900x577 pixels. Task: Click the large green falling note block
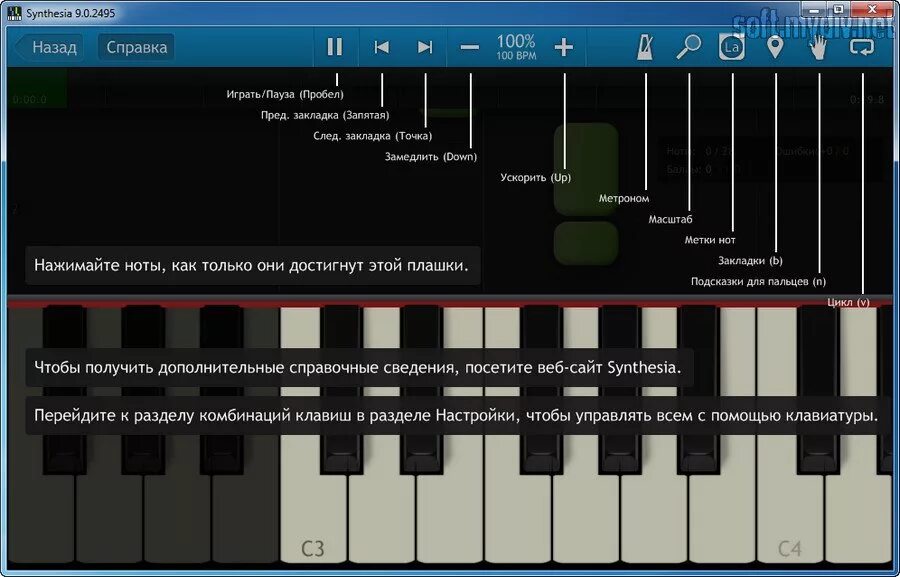[586, 169]
